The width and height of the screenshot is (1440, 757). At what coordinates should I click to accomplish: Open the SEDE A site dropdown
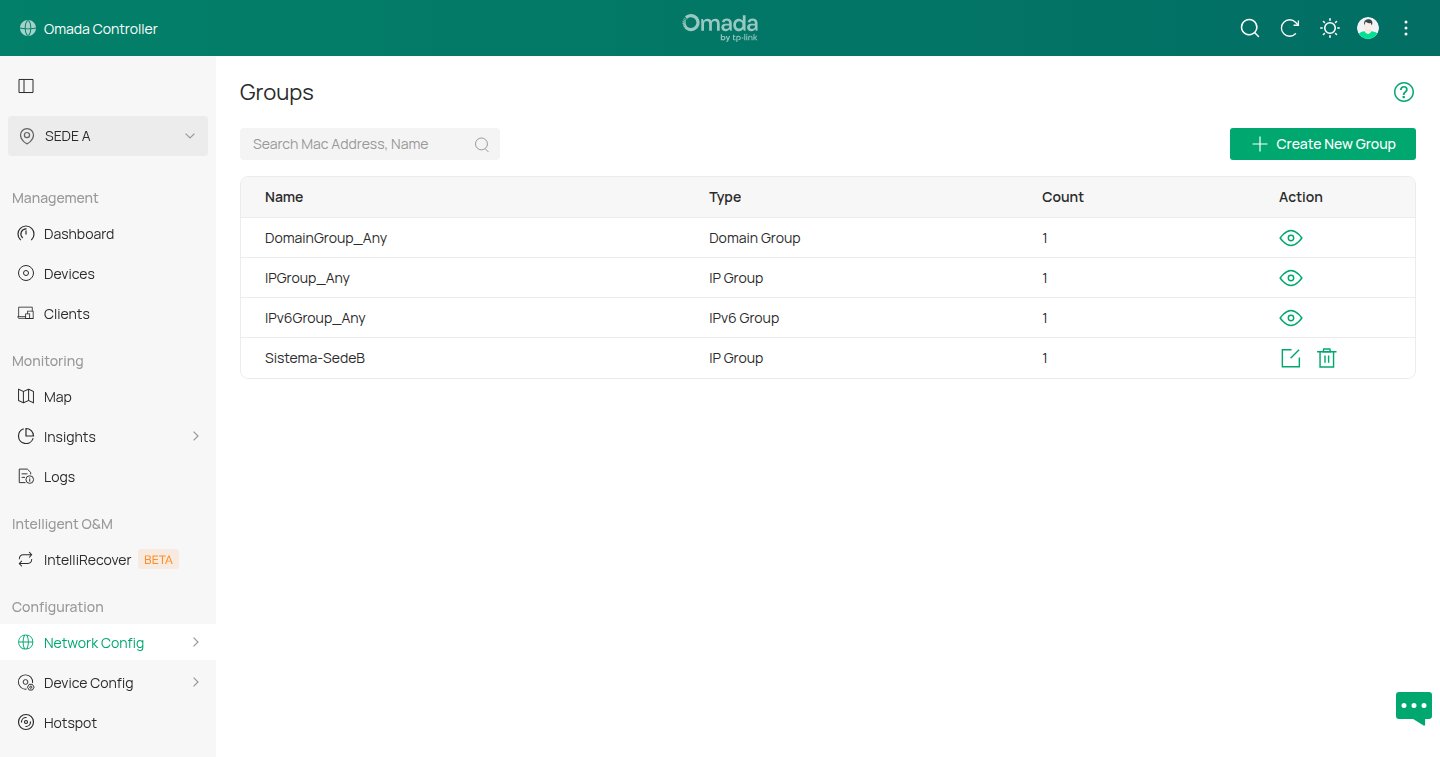tap(108, 136)
